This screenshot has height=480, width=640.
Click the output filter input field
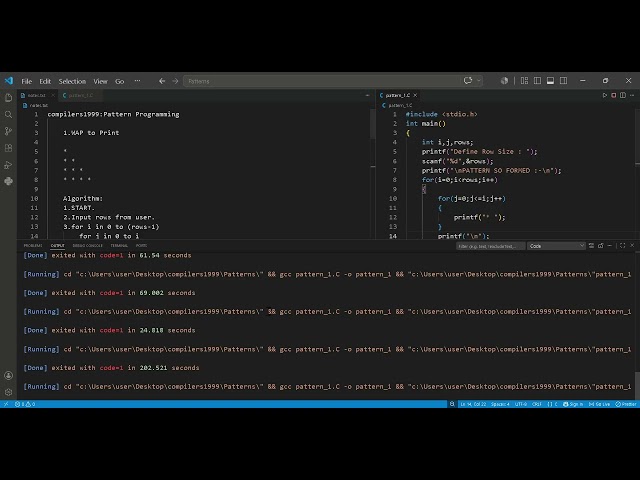[x=490, y=246]
